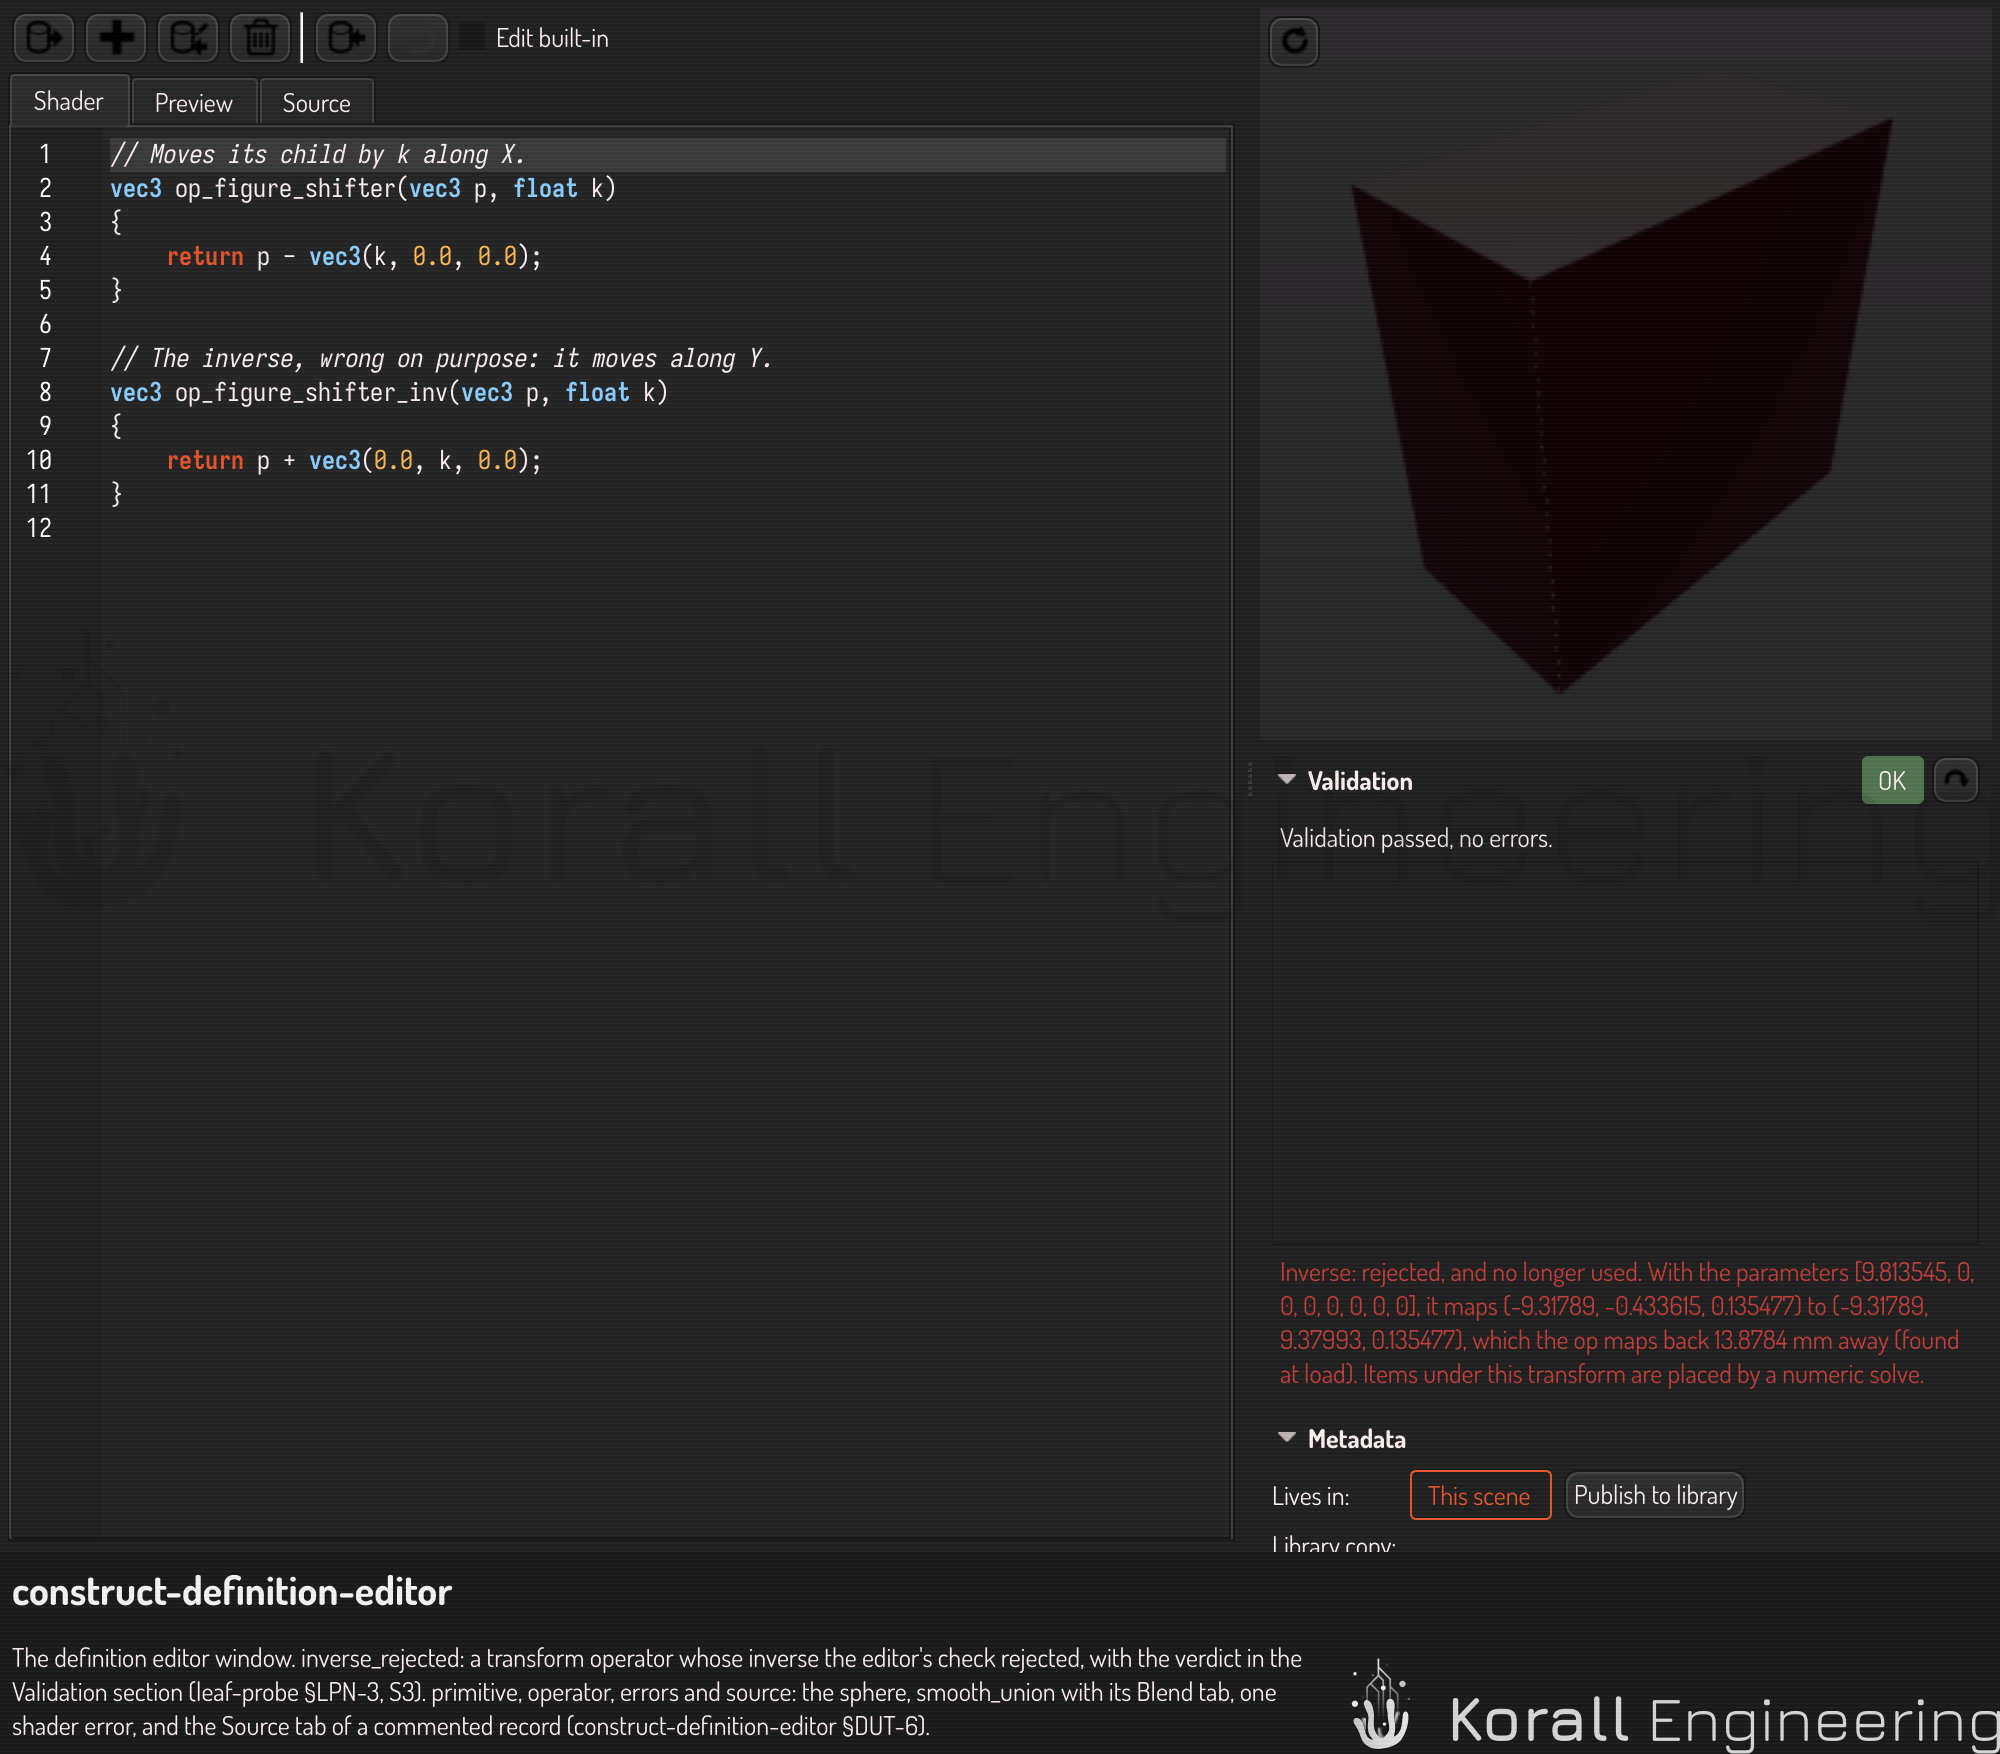The width and height of the screenshot is (2000, 1754).
Task: Enable the Edit built-in checkbox
Action: click(x=472, y=38)
